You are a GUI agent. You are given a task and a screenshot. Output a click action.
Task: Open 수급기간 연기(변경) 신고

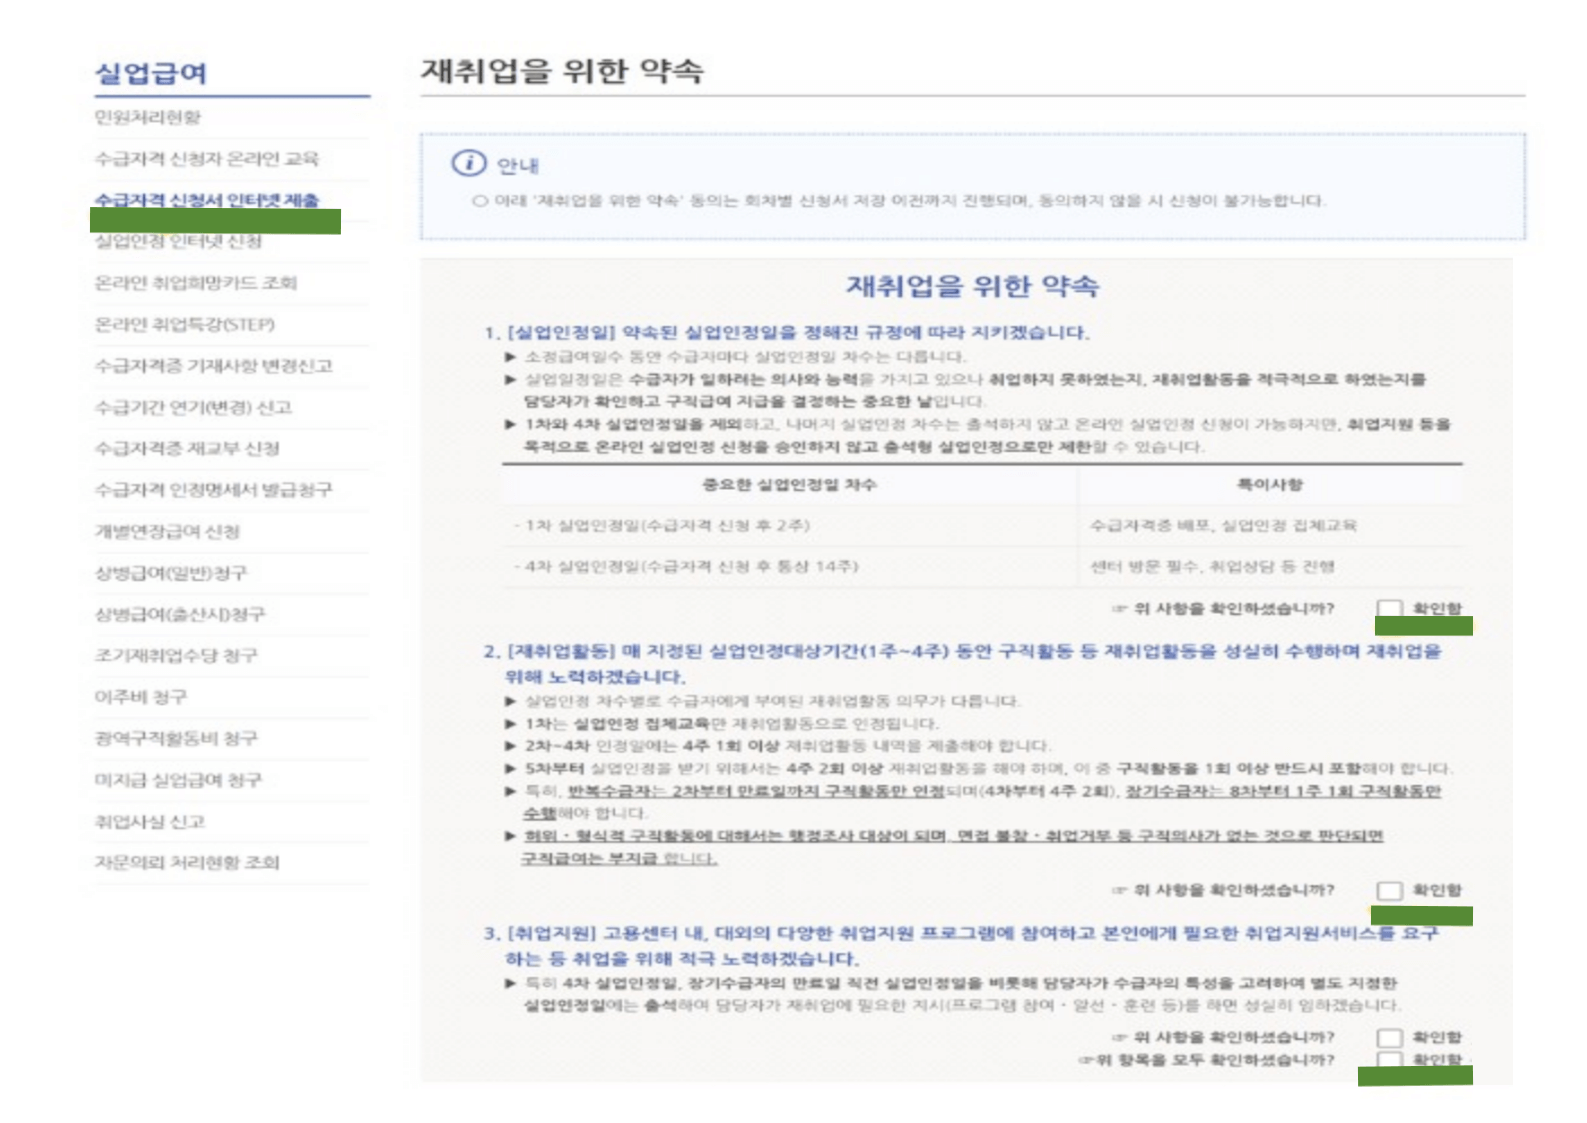[x=193, y=407]
